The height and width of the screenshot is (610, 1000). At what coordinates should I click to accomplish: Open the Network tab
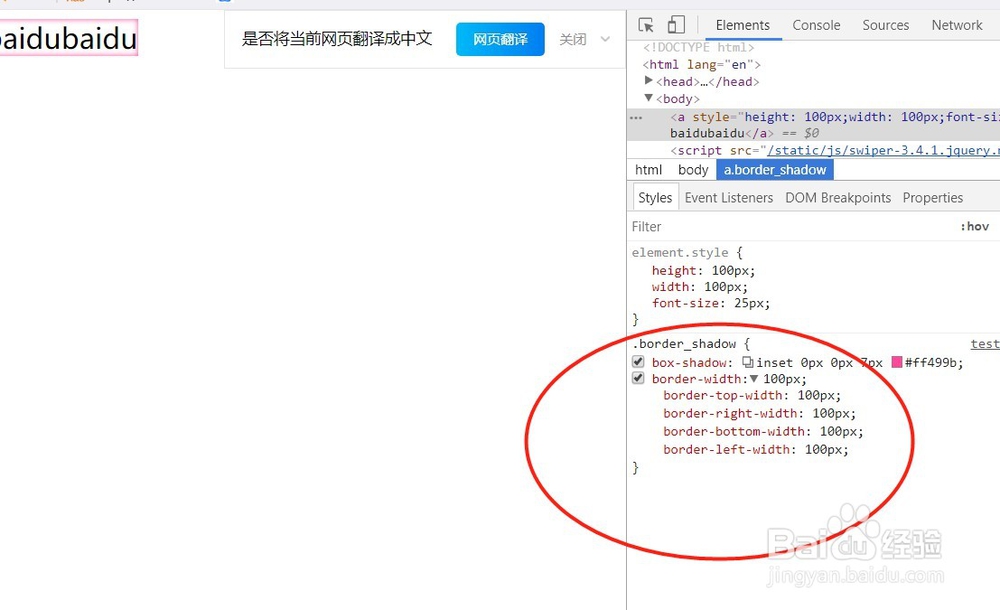[x=957, y=25]
